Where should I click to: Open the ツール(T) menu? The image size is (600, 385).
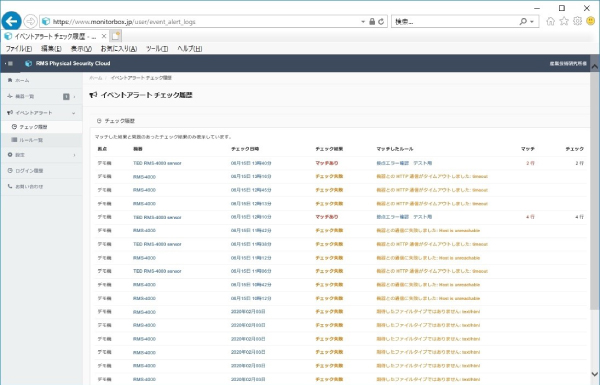pos(157,49)
